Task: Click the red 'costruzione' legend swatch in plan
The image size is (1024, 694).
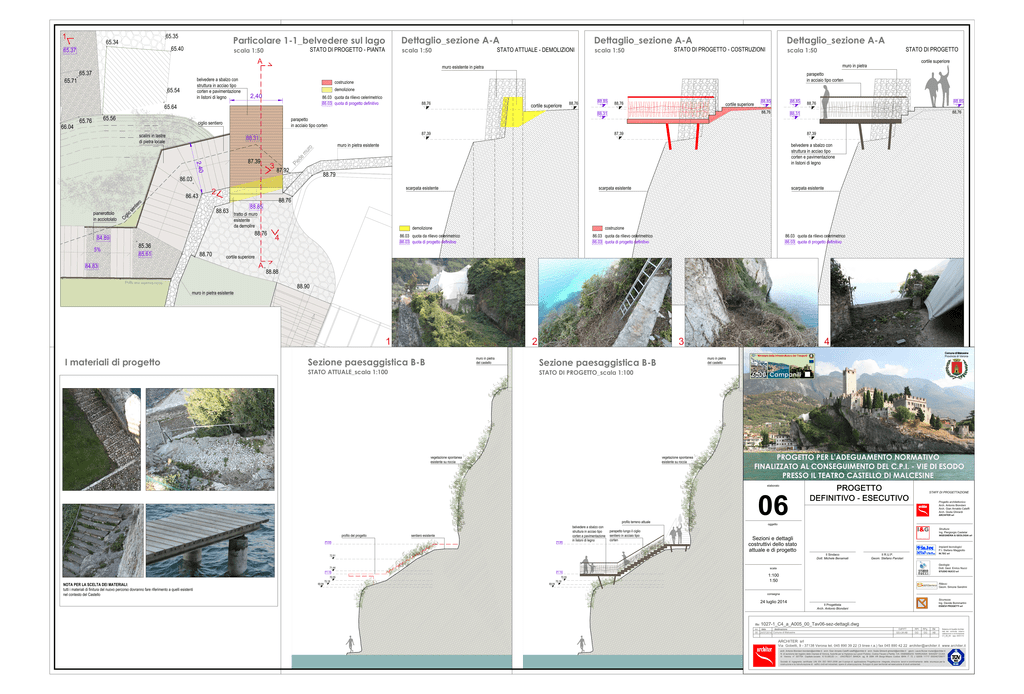Action: 326,82
